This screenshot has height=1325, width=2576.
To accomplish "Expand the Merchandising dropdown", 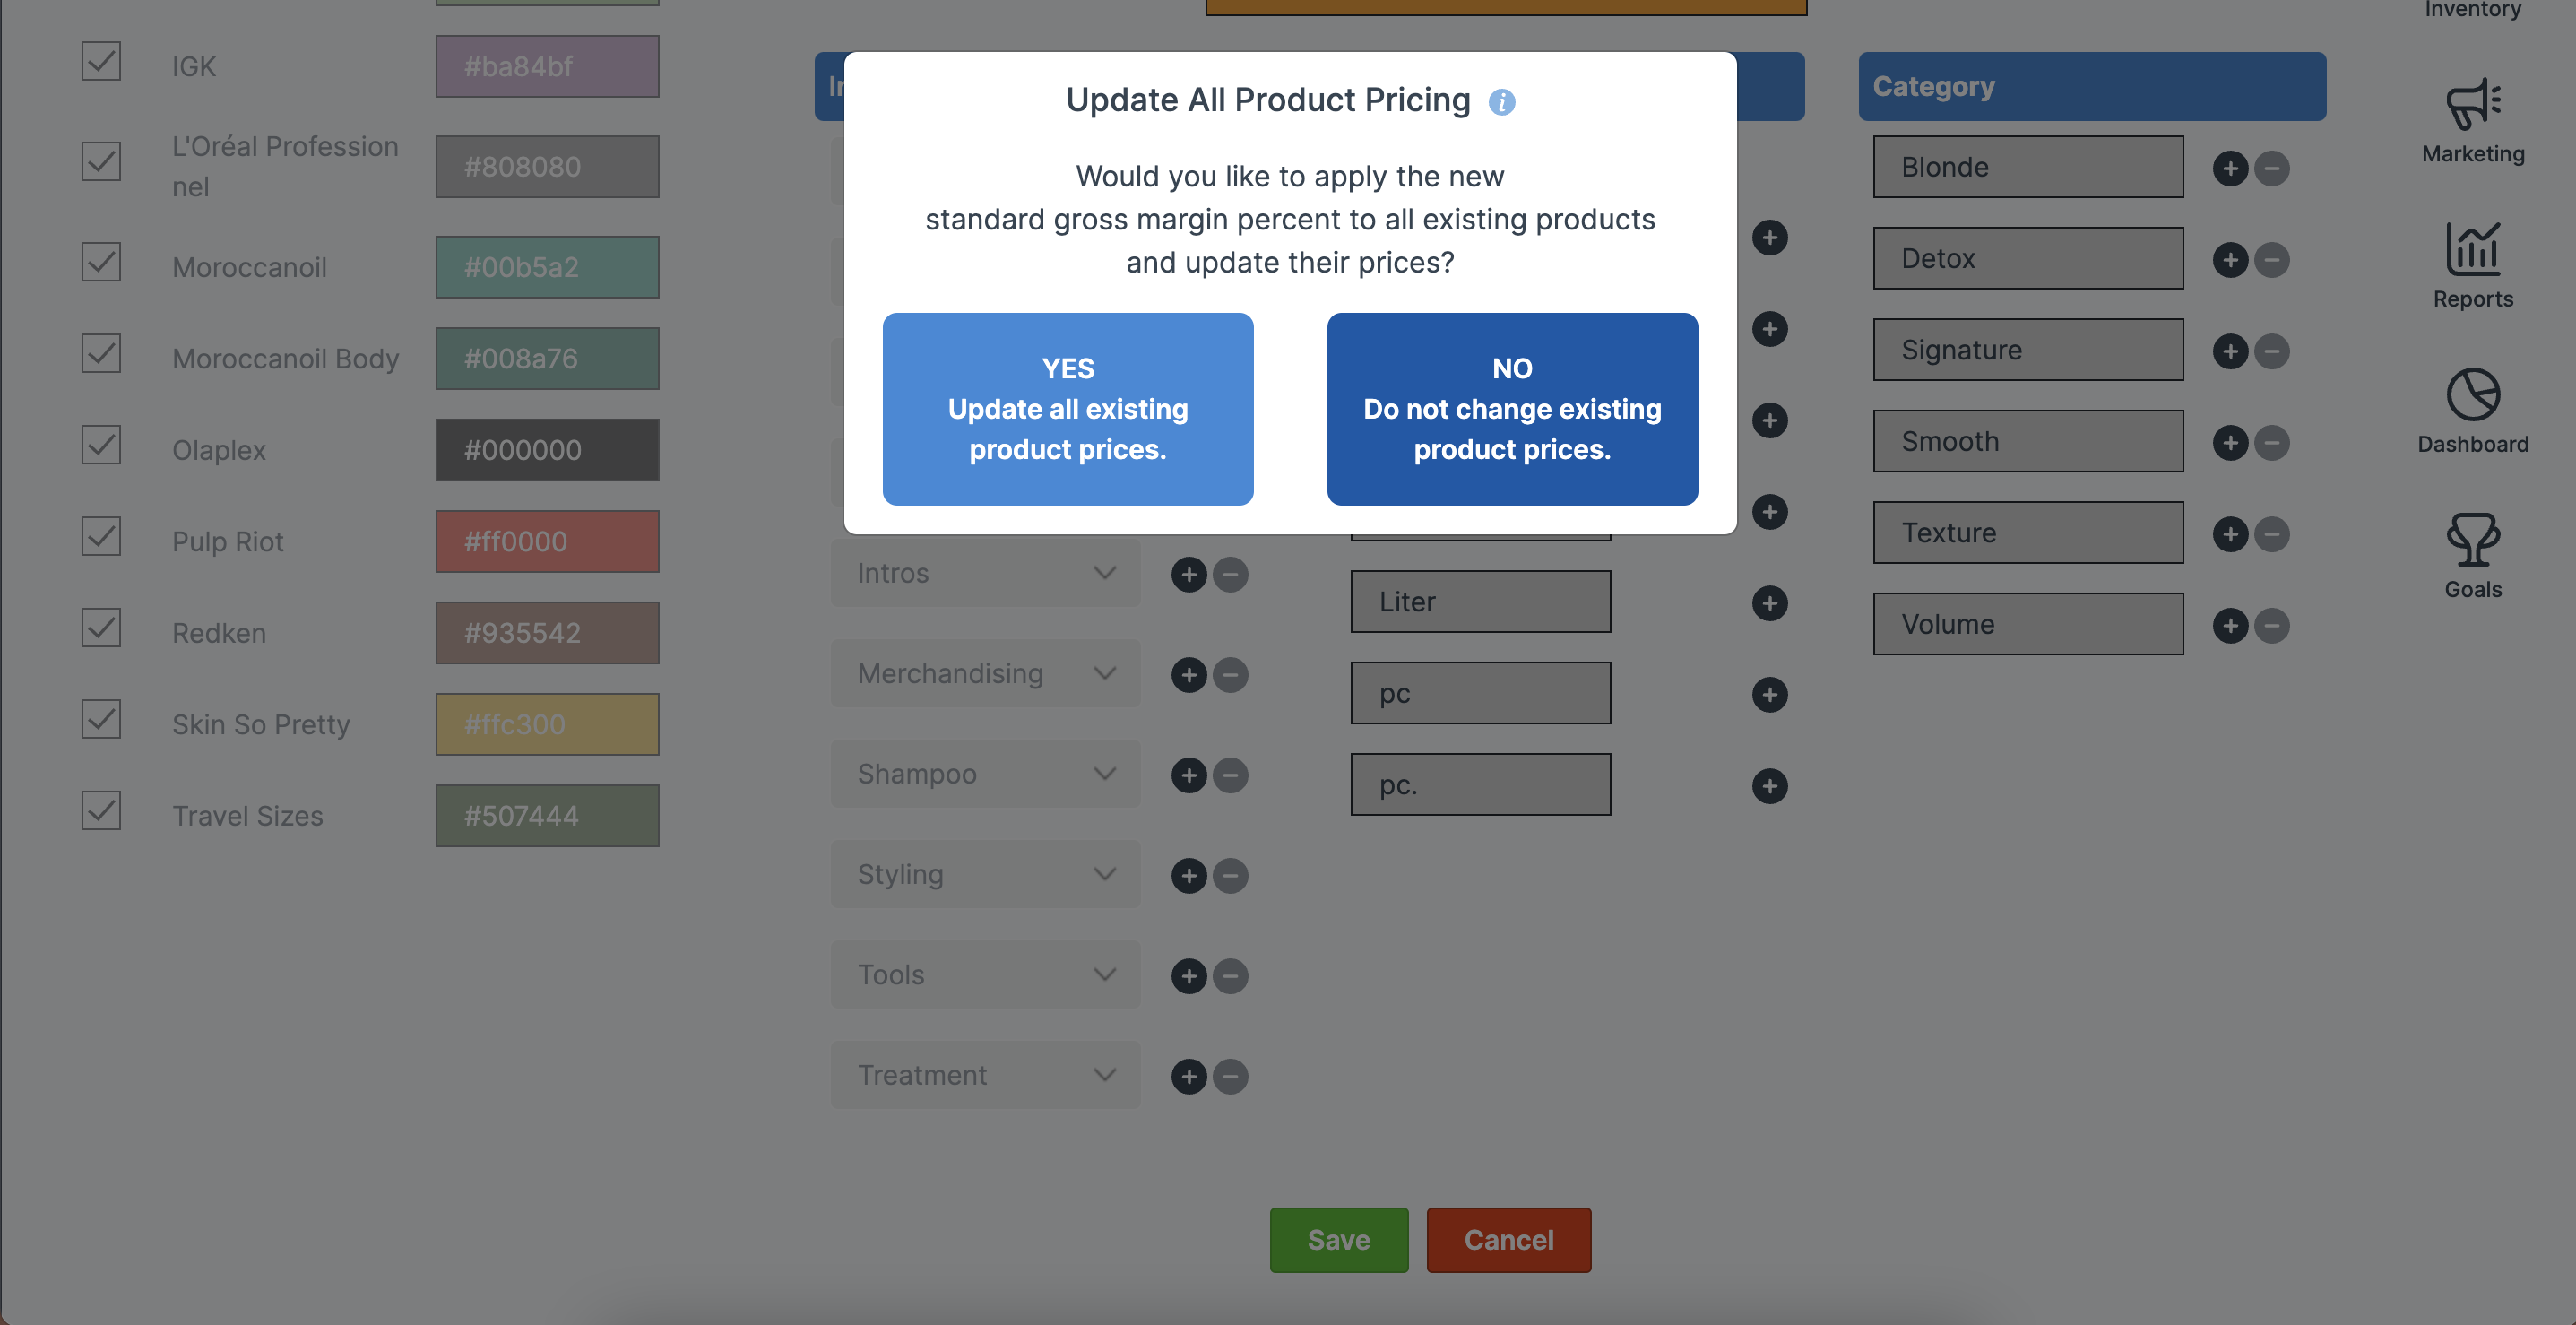I will [x=985, y=674].
